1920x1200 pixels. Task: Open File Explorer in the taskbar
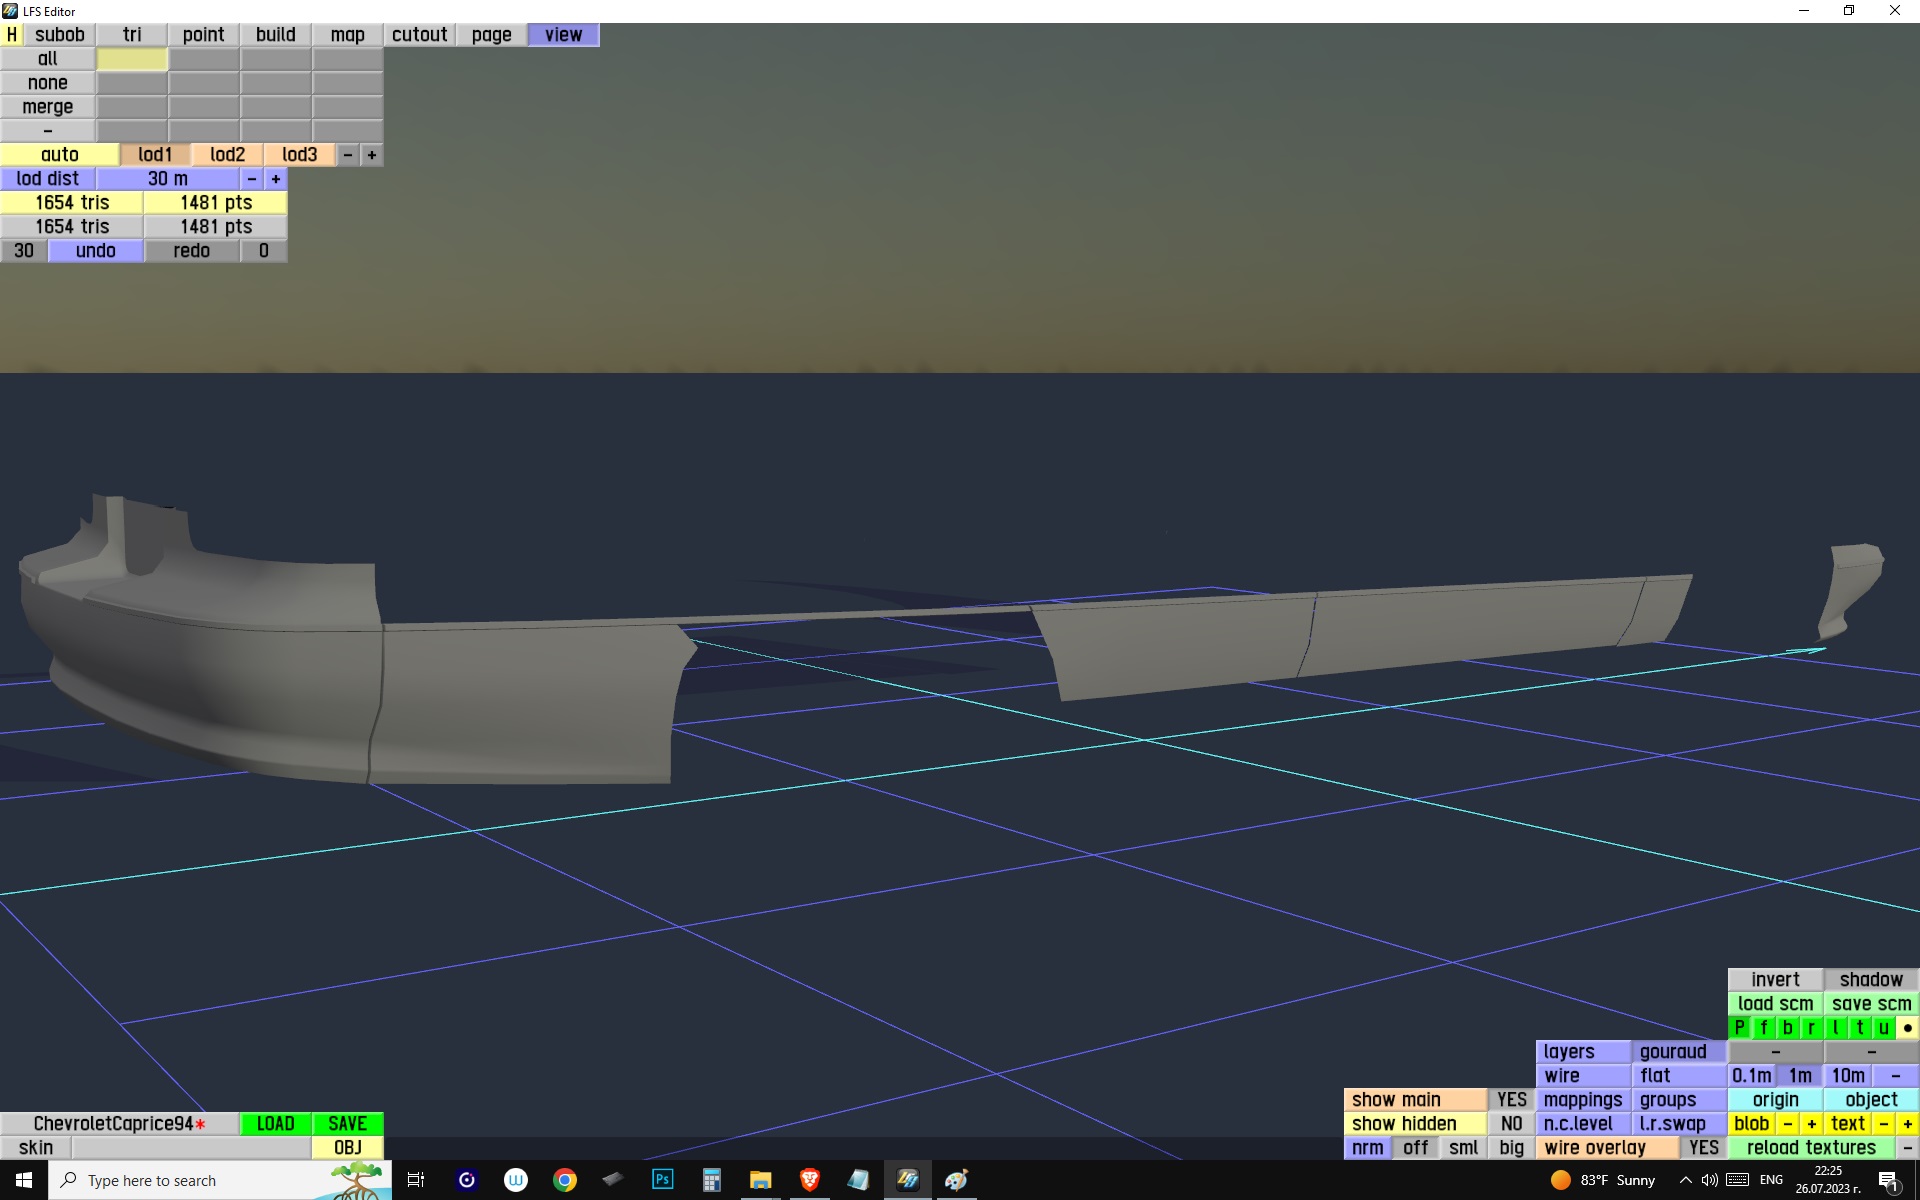(760, 1180)
